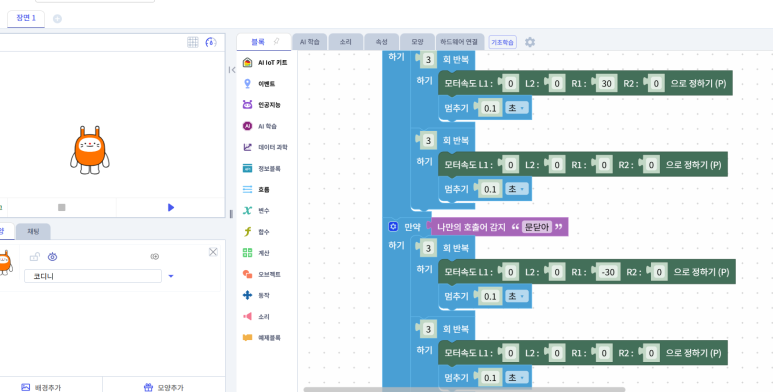773x392 pixels.
Task: Select 계산 block category
Action: click(256, 253)
